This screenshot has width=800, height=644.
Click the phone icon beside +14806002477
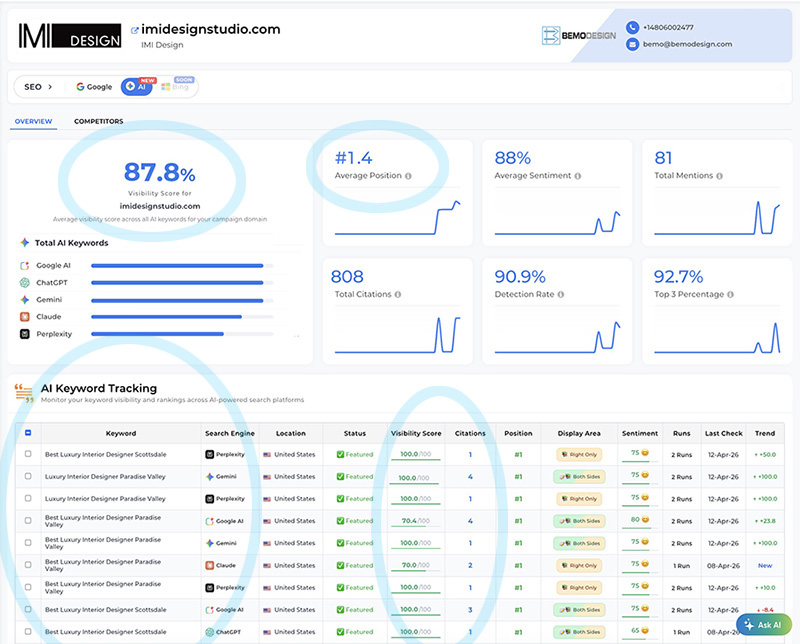[x=632, y=27]
